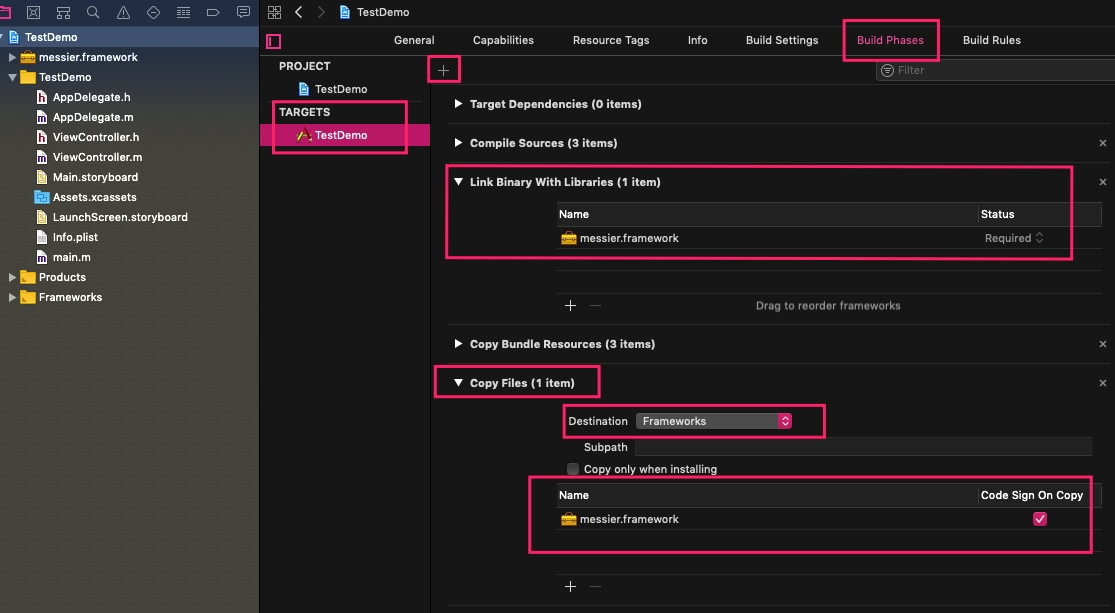Go back in editor history

click(299, 12)
